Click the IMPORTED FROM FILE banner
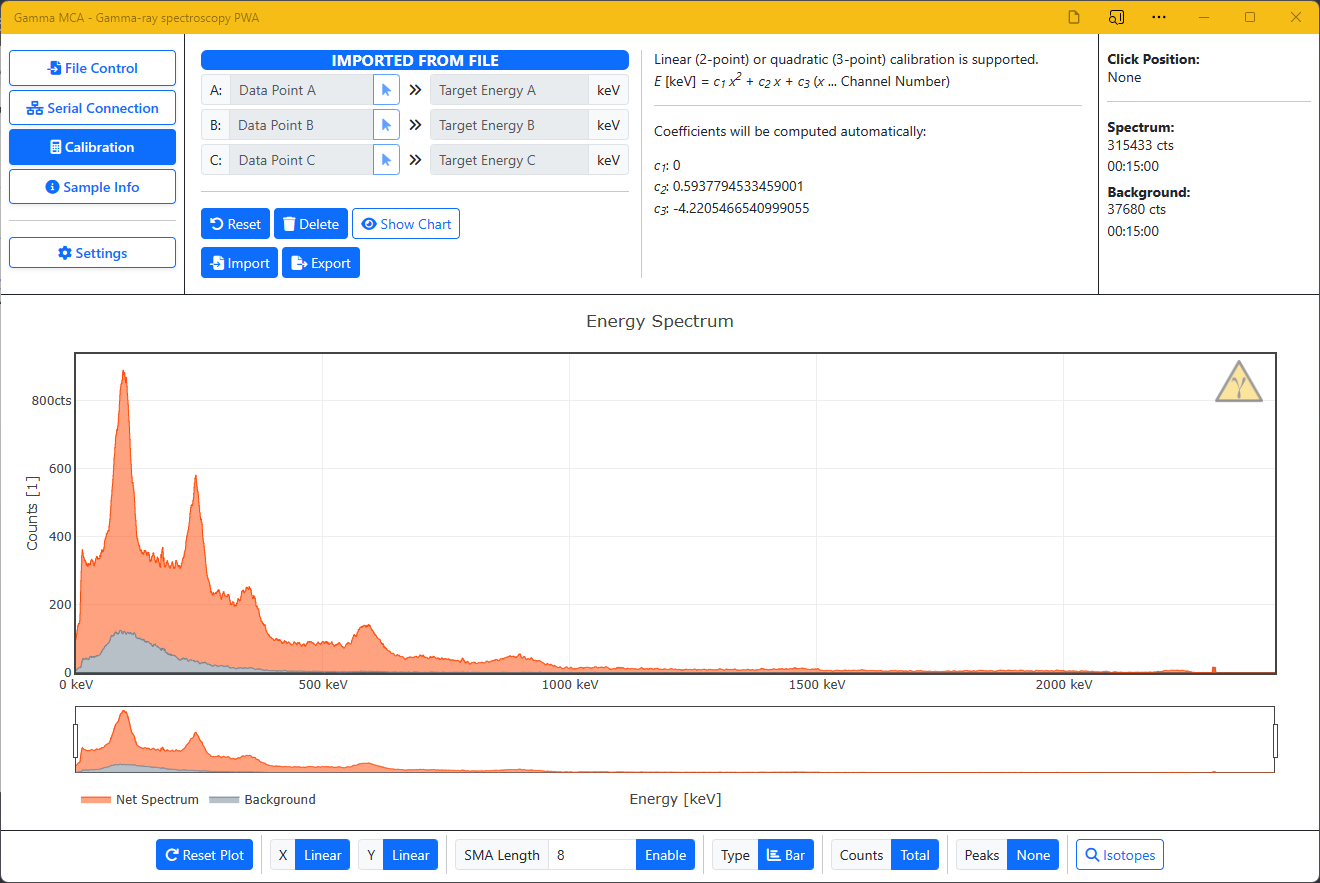1320x883 pixels. coord(415,60)
